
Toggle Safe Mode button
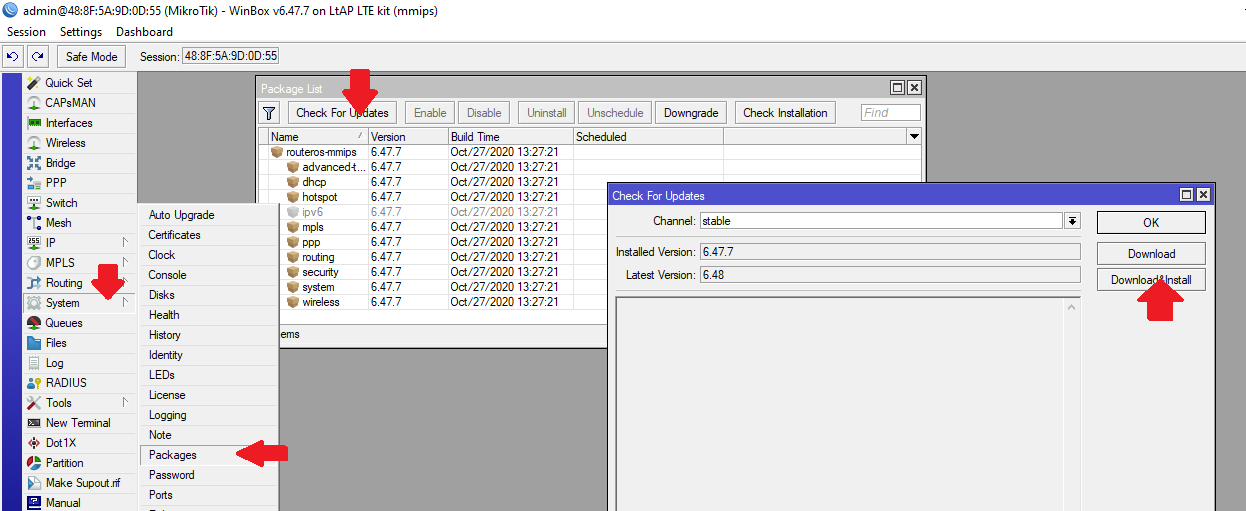pyautogui.click(x=92, y=57)
